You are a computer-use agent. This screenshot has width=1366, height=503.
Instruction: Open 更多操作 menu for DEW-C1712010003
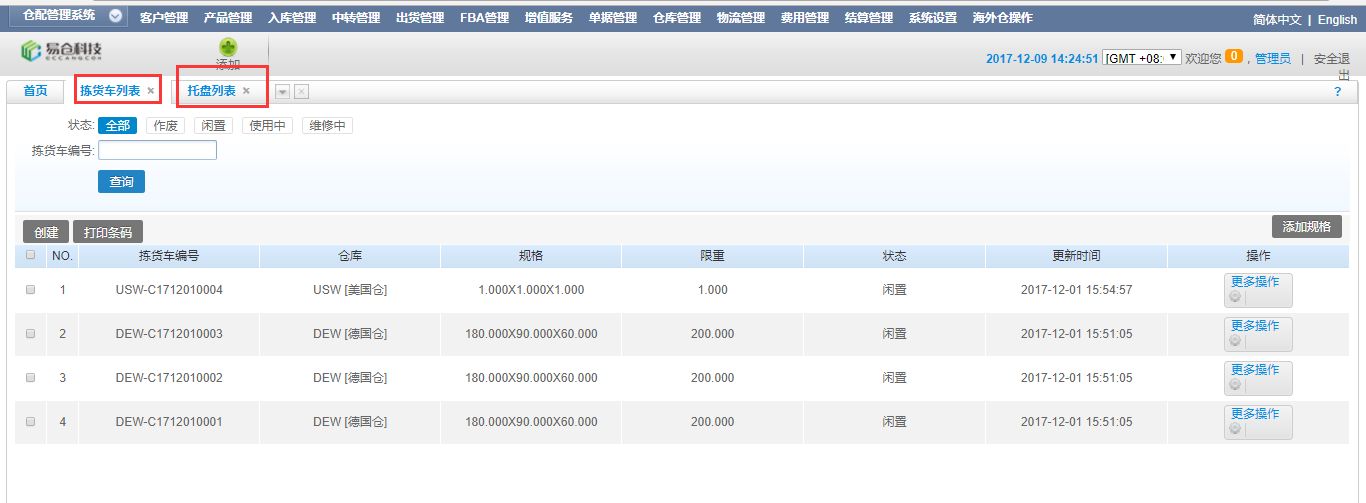(x=1257, y=335)
